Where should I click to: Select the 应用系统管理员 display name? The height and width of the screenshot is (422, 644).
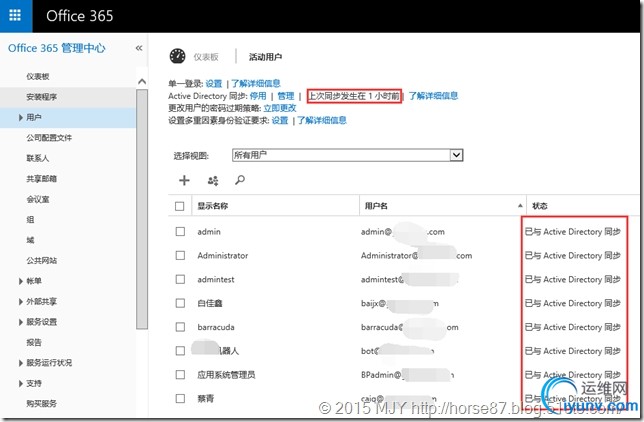[226, 375]
